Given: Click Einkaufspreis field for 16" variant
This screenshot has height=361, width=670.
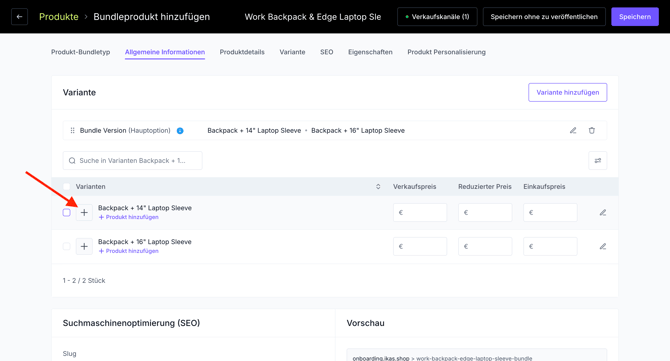Looking at the screenshot, I should pos(550,247).
